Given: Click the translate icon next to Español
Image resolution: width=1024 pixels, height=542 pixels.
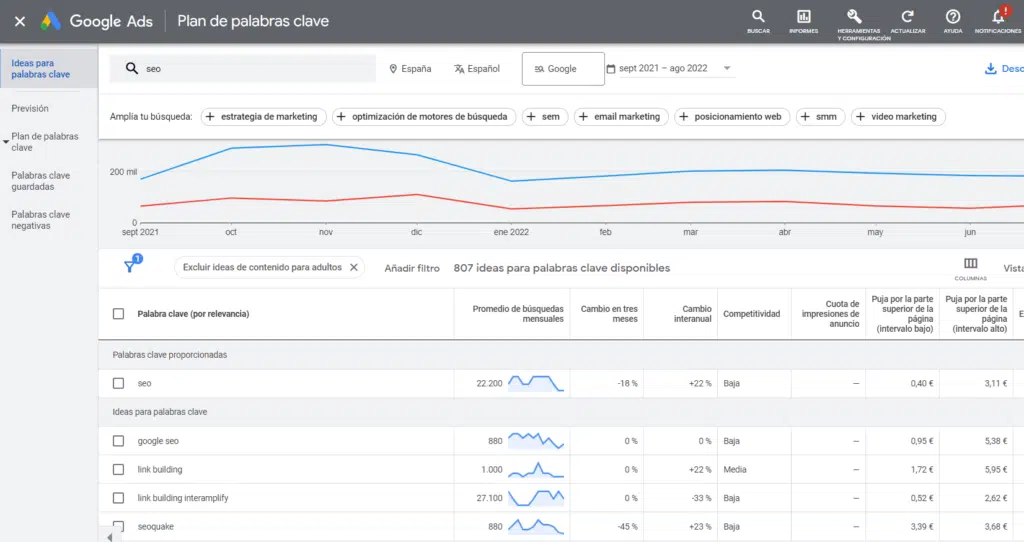Looking at the screenshot, I should (459, 69).
